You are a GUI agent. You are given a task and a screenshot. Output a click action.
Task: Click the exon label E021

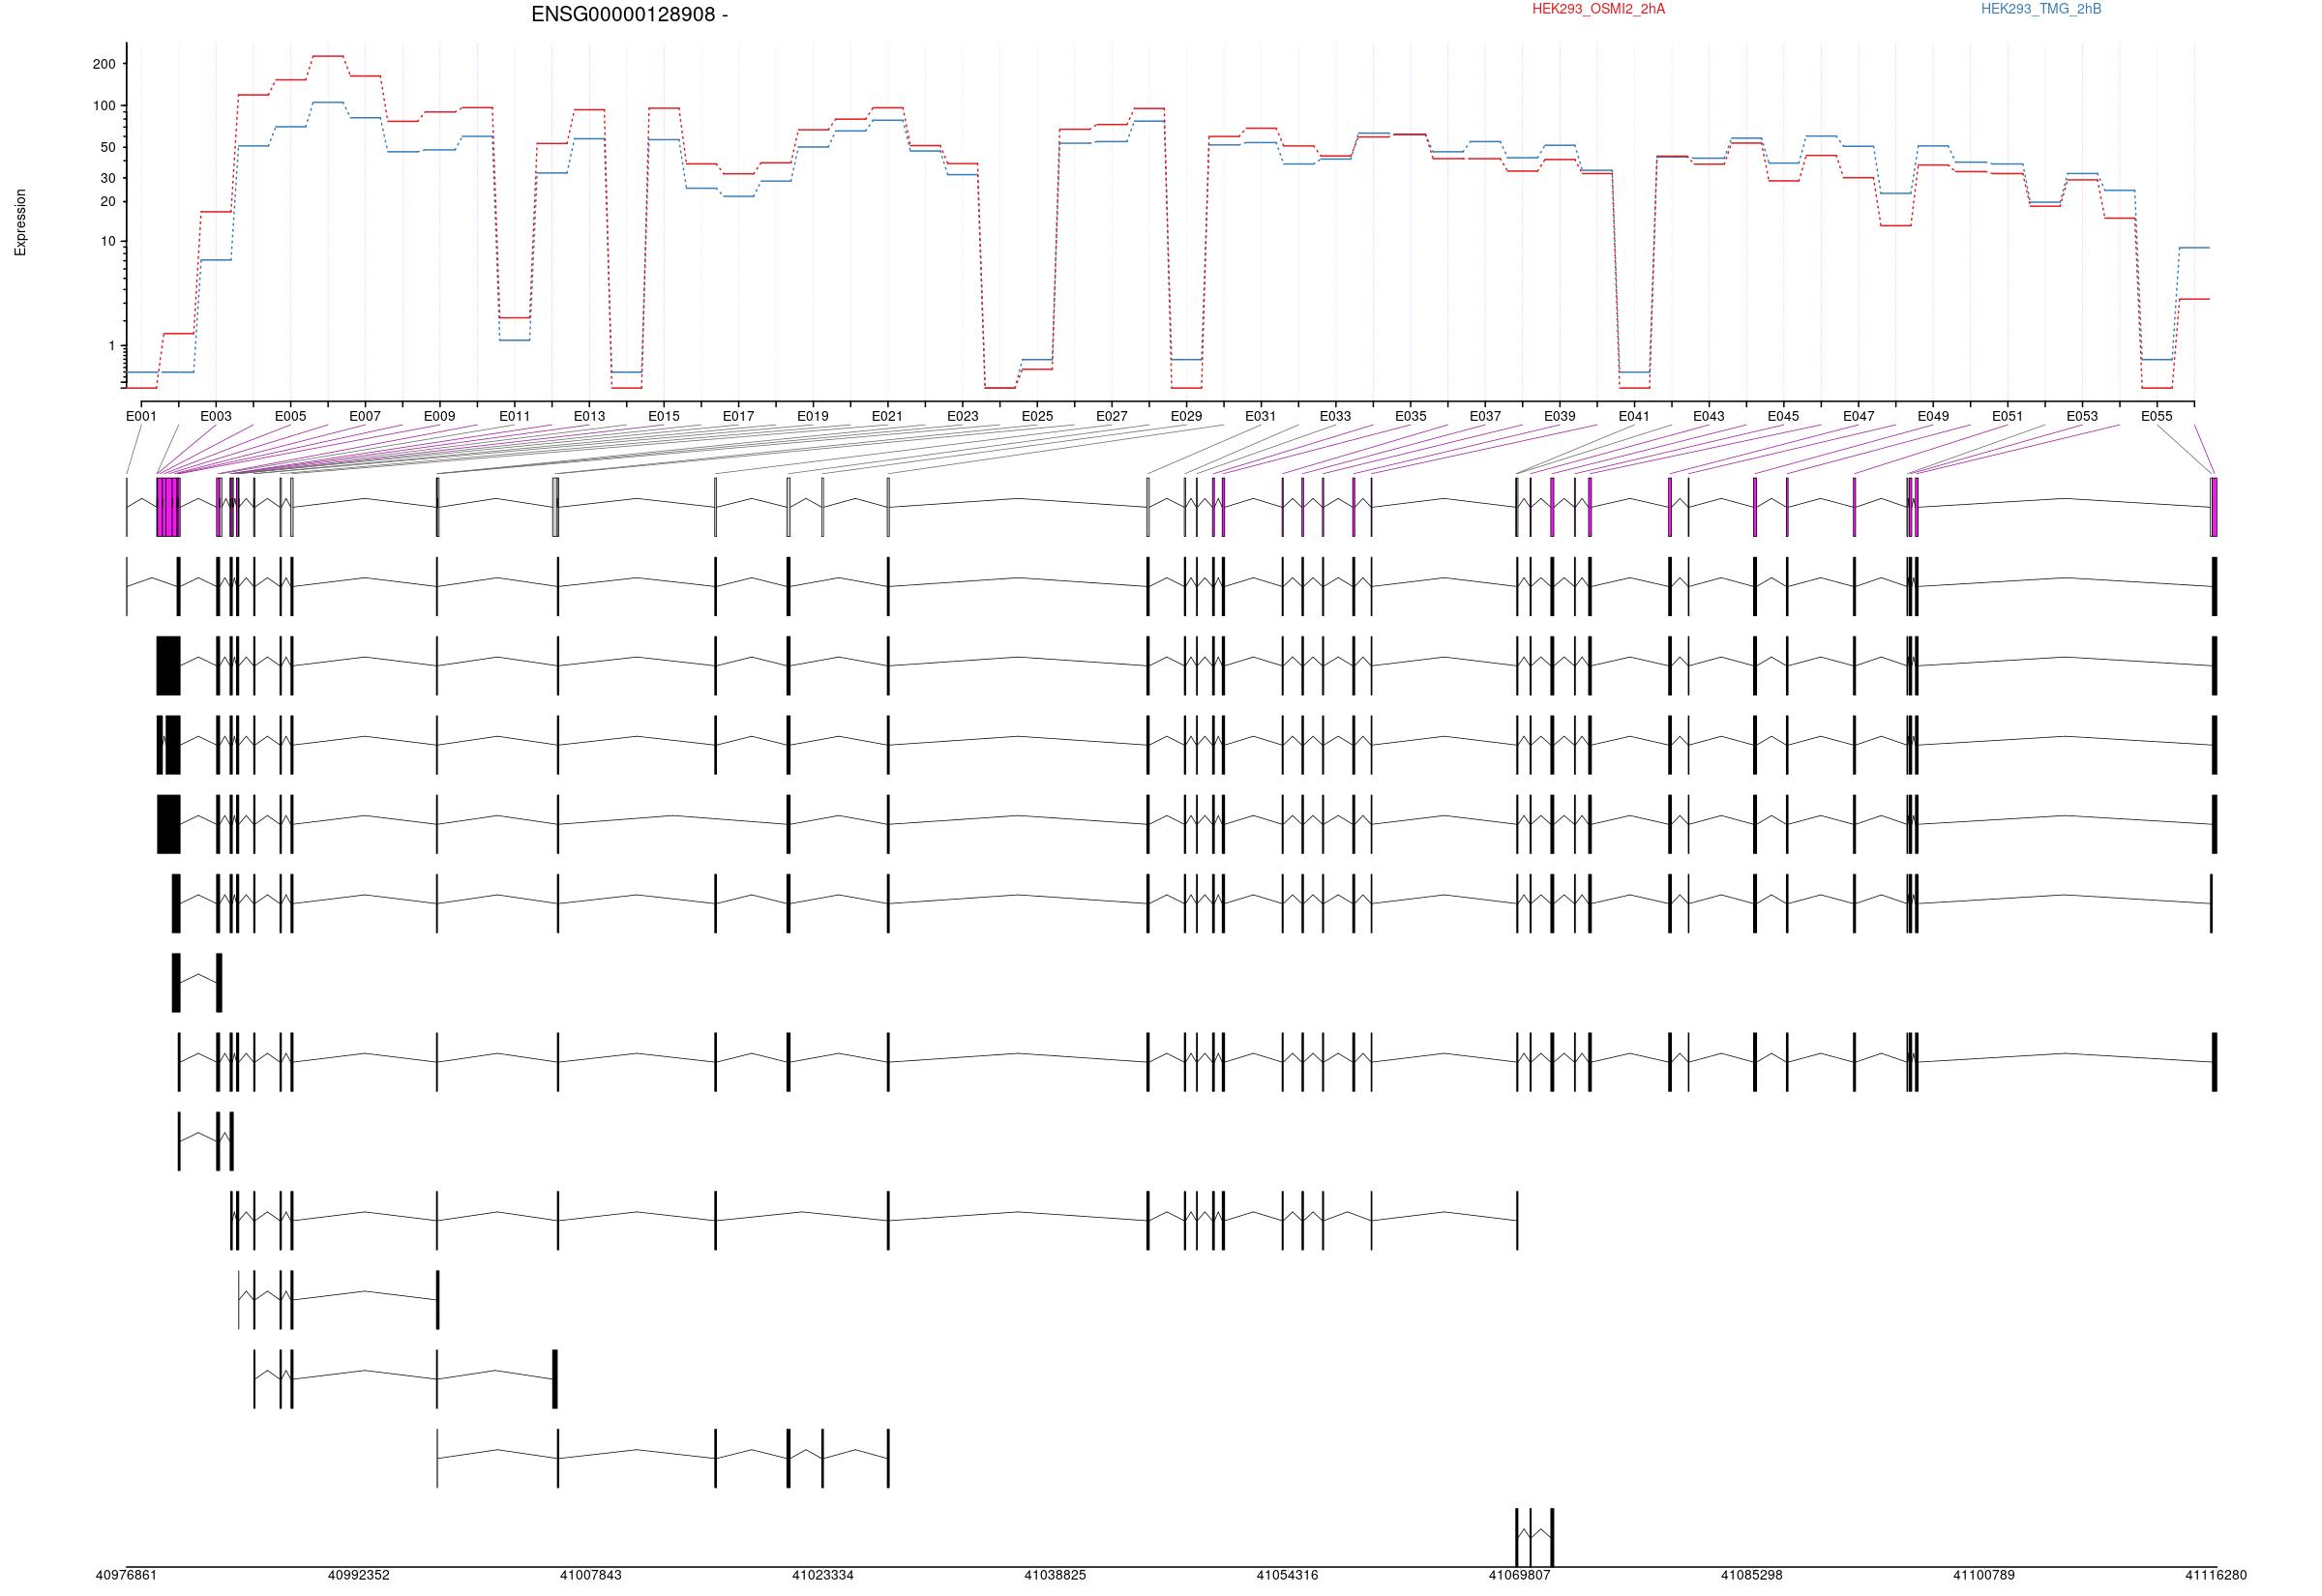coord(887,416)
